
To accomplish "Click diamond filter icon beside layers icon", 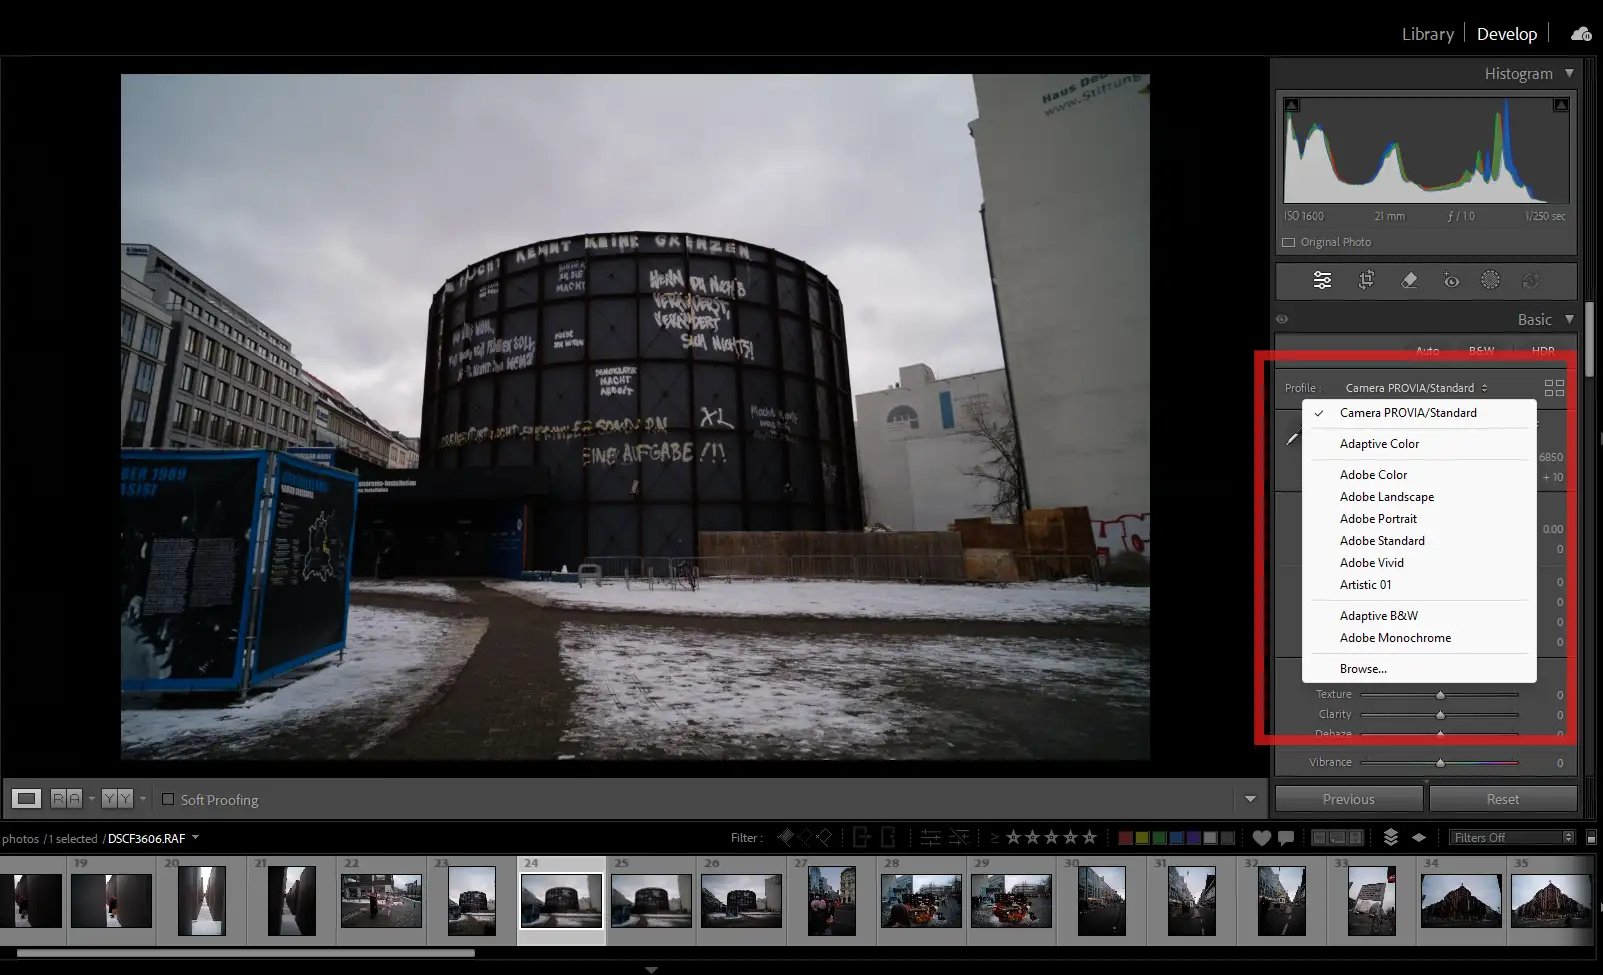I will click(1418, 837).
